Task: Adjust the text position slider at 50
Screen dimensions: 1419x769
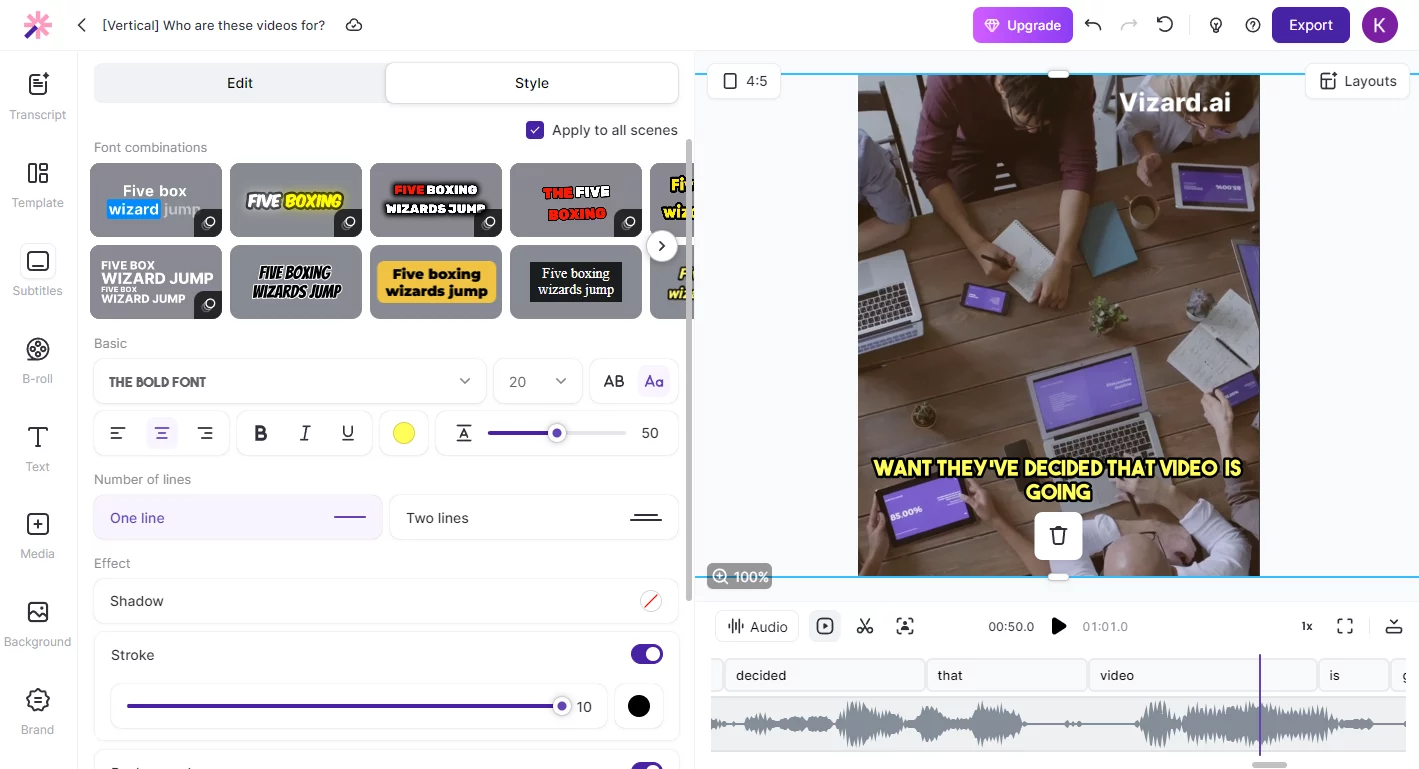Action: pyautogui.click(x=557, y=433)
